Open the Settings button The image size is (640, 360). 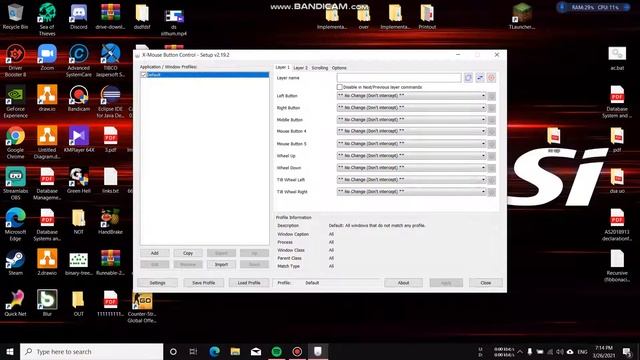158,283
